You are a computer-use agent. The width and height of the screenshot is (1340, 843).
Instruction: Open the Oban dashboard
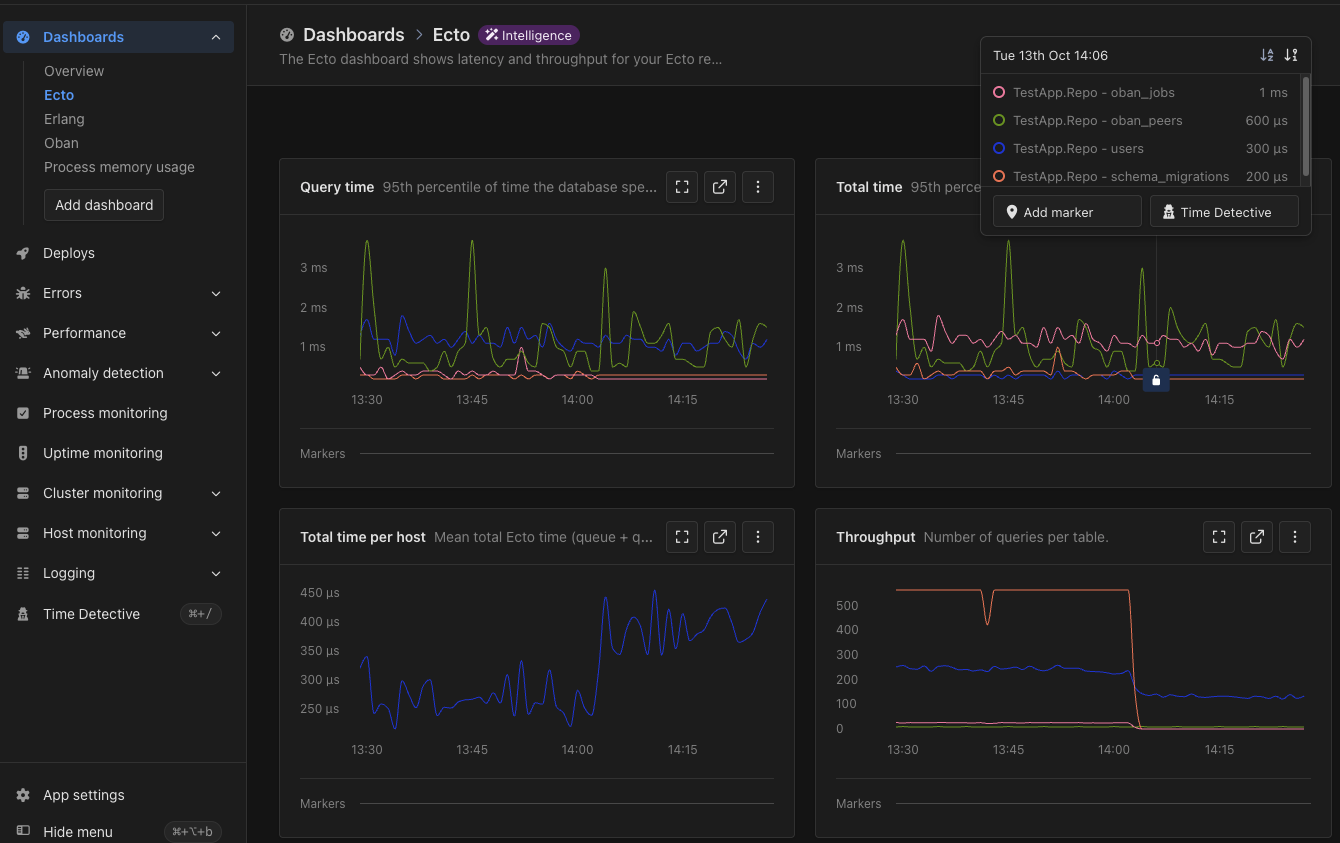[61, 143]
